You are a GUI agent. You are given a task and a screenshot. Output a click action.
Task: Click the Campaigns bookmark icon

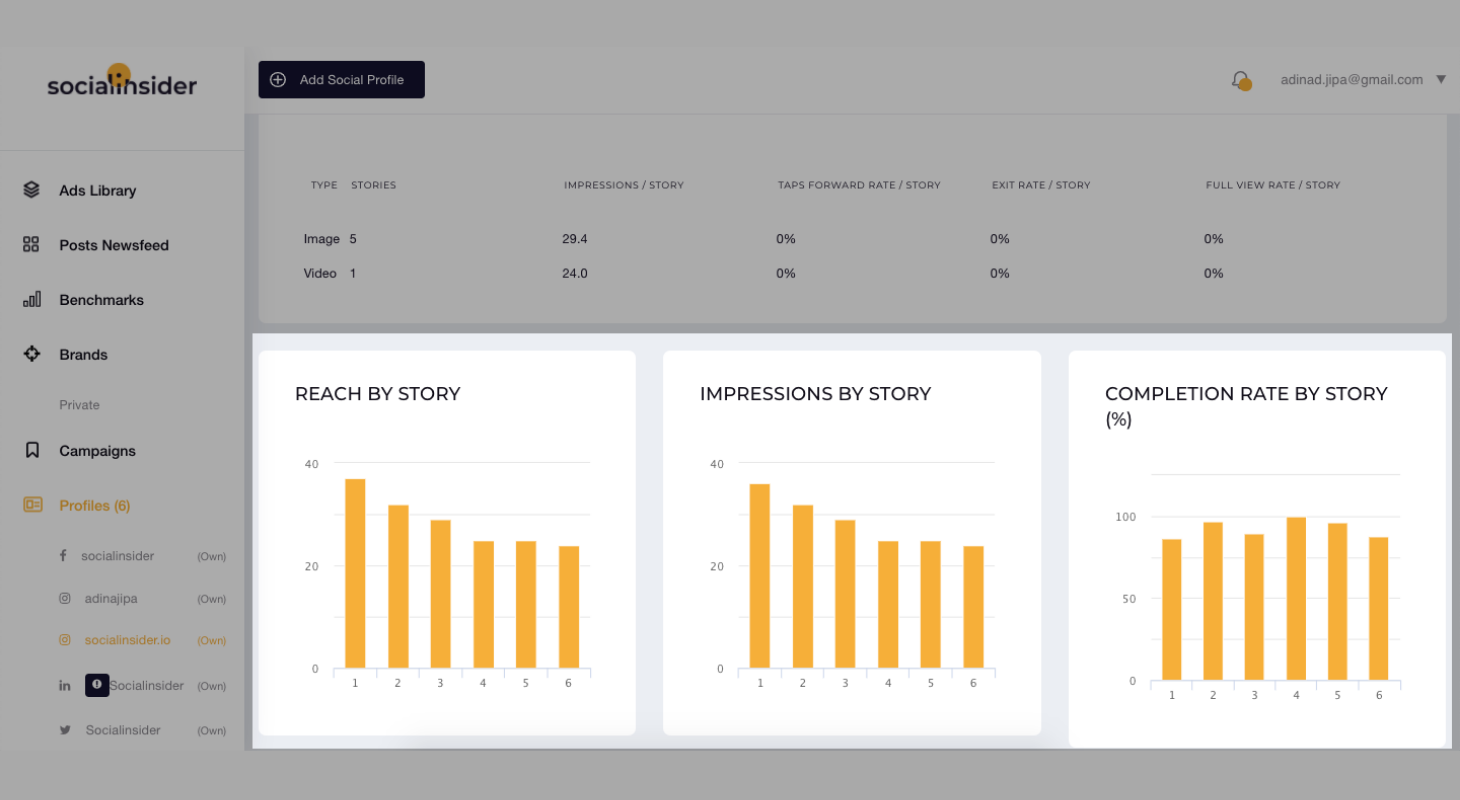tap(32, 450)
